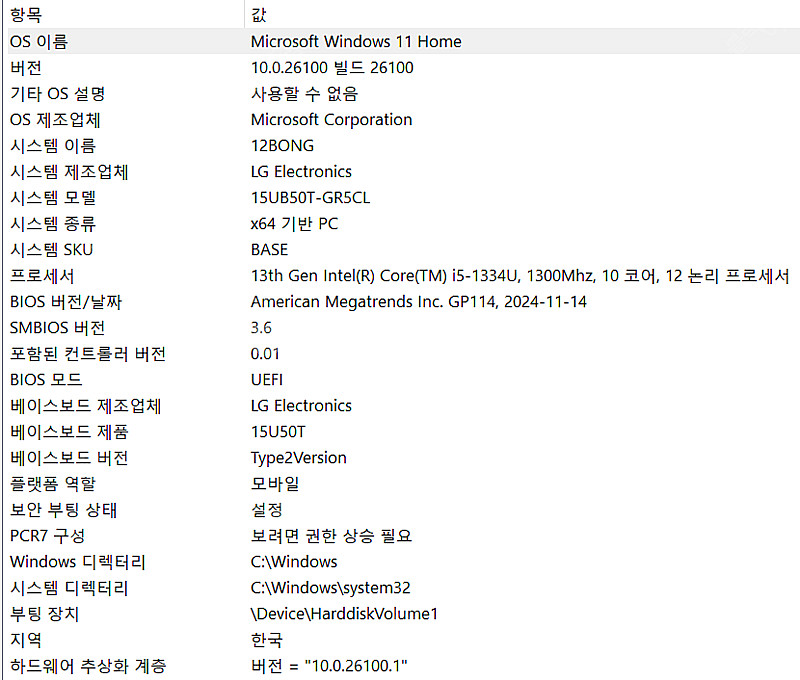
Task: Select value C:\Windows\system32
Action: click(x=331, y=588)
